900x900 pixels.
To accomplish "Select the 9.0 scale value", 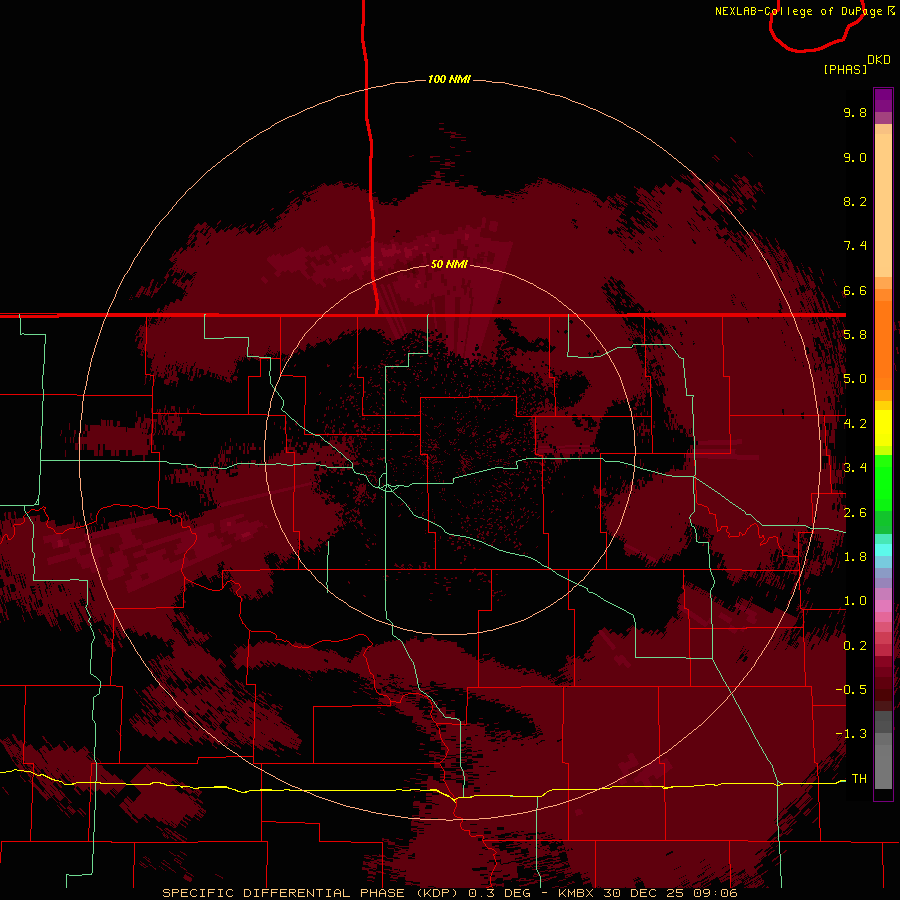I will [x=855, y=157].
